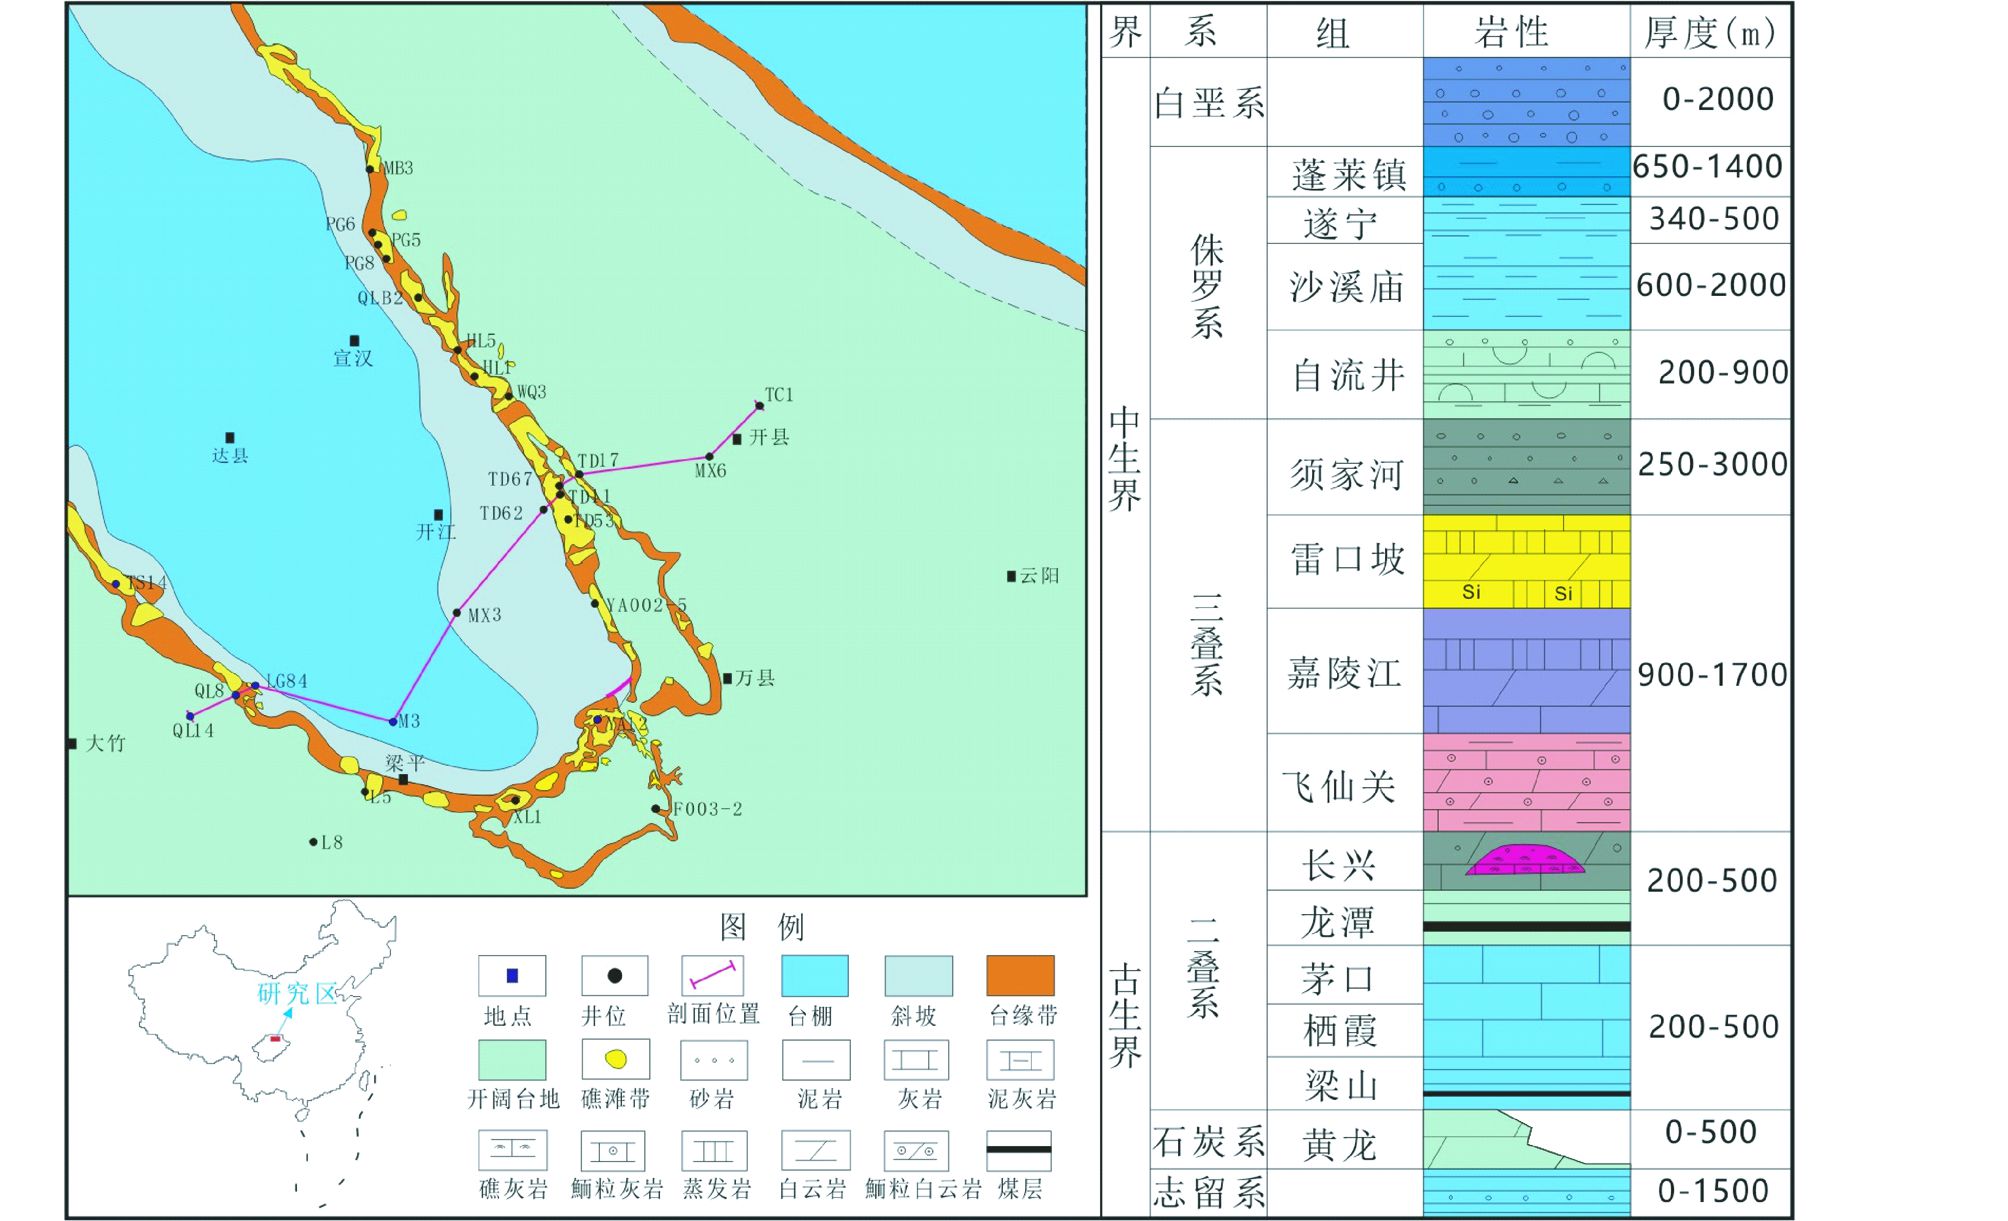Click the 煤层 black bar legend icon
This screenshot has width=2008, height=1221.
(1018, 1150)
